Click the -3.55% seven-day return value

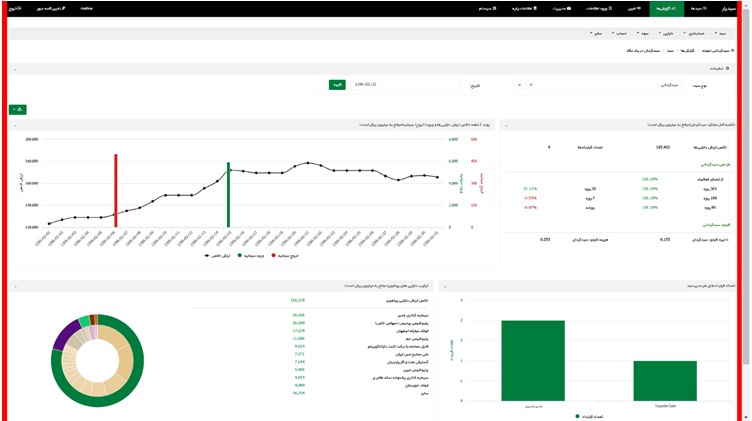click(x=530, y=198)
